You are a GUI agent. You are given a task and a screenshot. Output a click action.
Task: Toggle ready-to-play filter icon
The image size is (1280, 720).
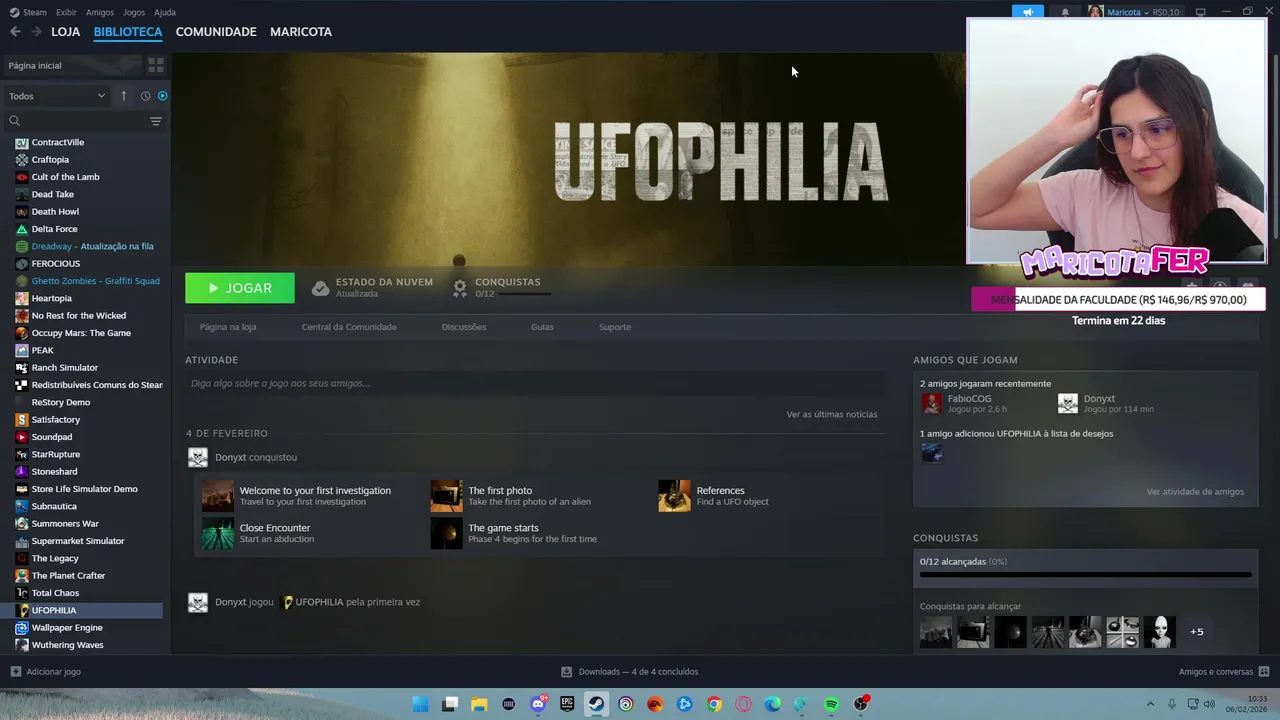coord(162,96)
